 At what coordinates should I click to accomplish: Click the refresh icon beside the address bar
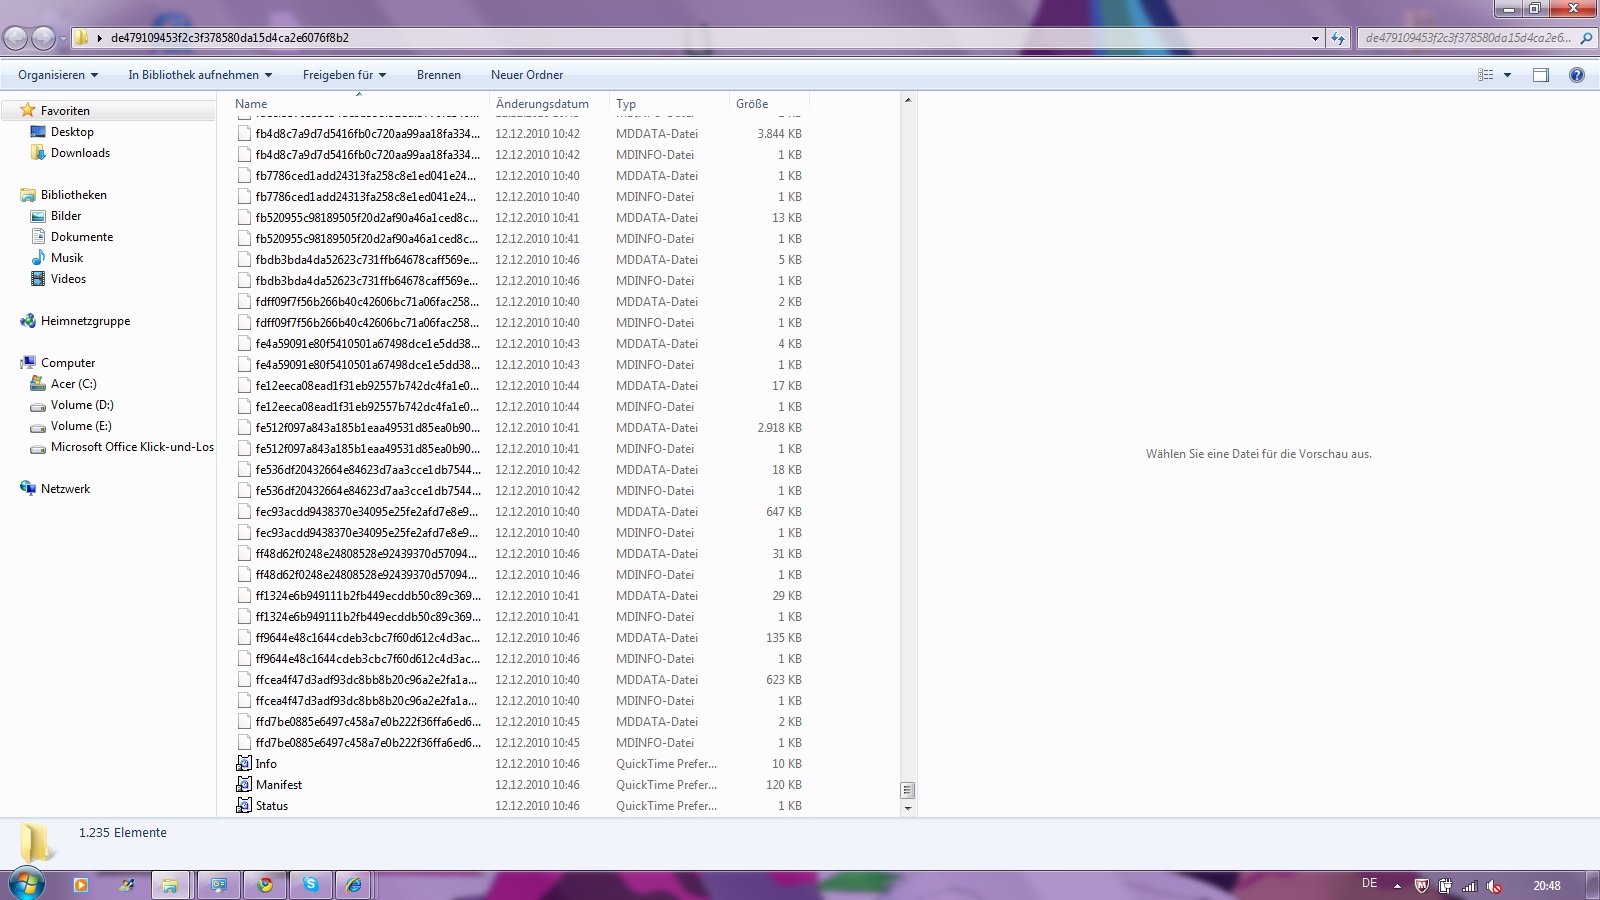point(1338,38)
